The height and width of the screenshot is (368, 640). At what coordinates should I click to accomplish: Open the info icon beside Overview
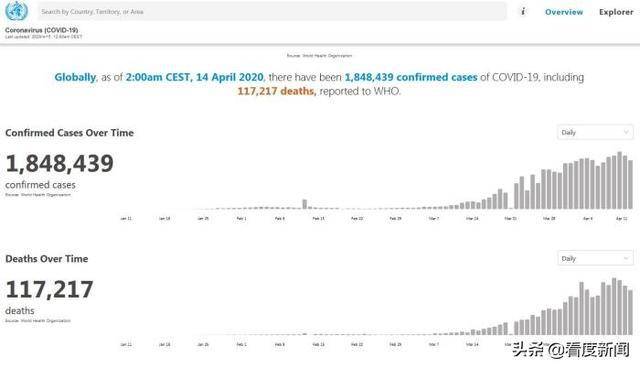[523, 11]
